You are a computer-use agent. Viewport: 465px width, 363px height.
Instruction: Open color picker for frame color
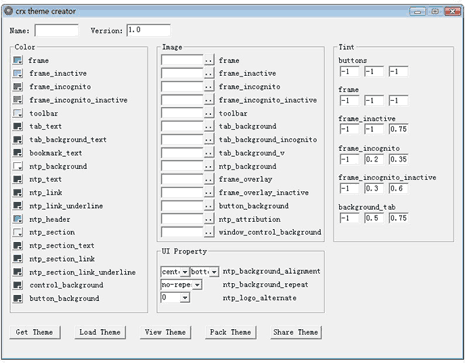[x=18, y=60]
